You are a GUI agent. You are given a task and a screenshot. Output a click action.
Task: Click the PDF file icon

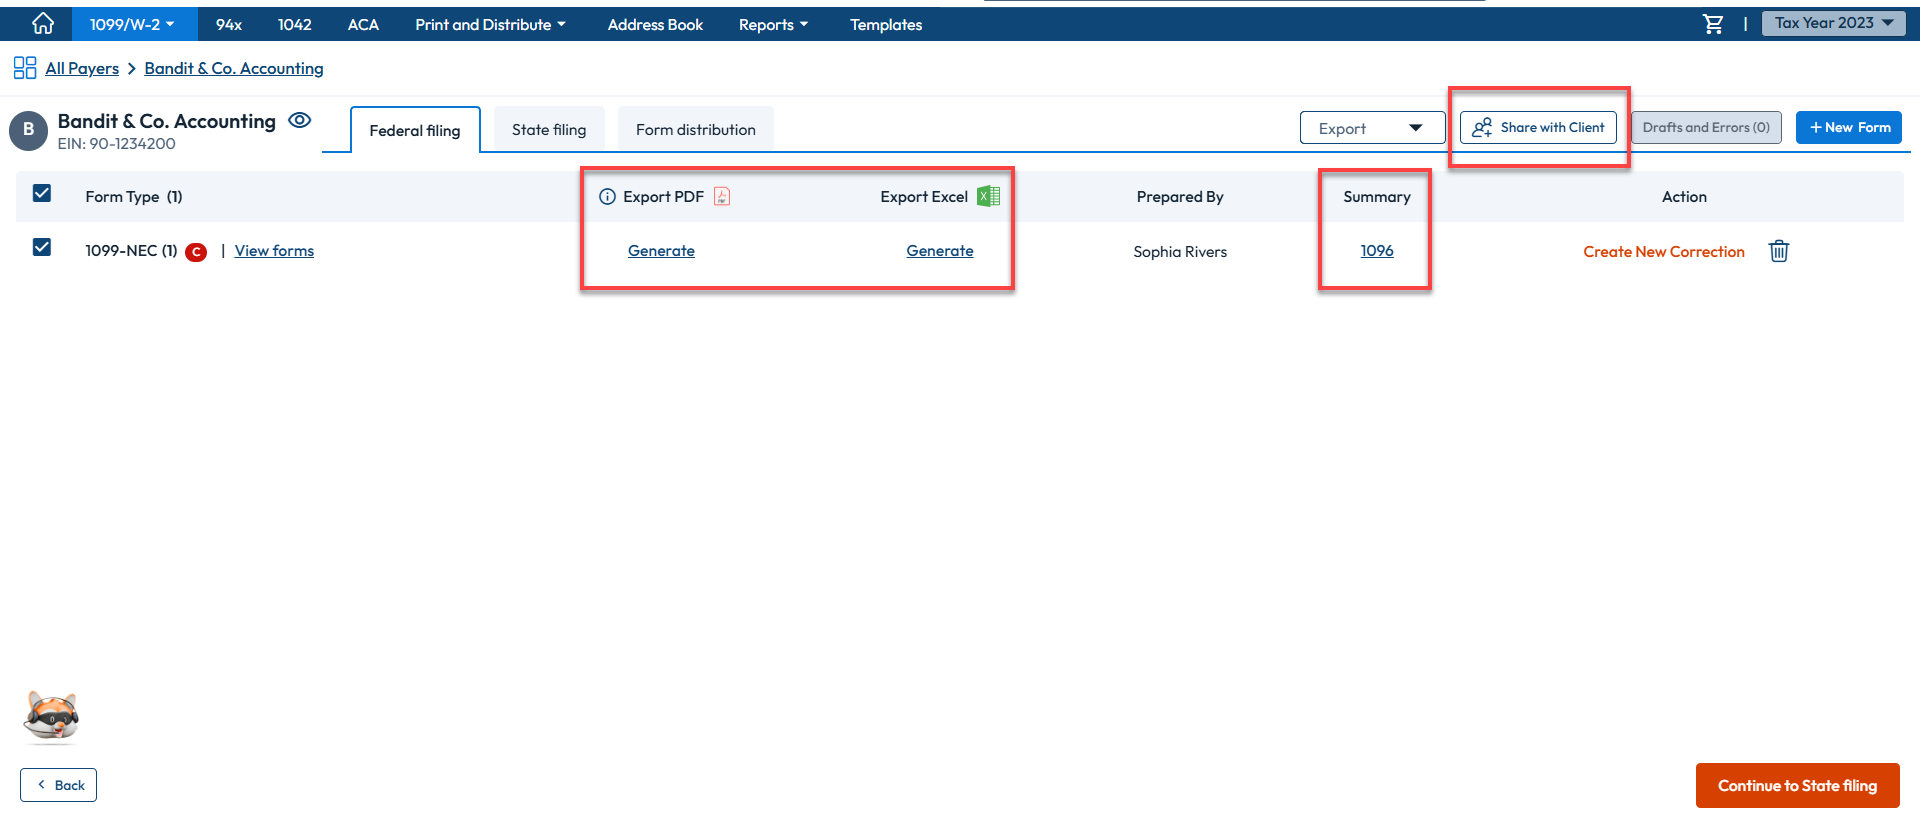point(722,196)
